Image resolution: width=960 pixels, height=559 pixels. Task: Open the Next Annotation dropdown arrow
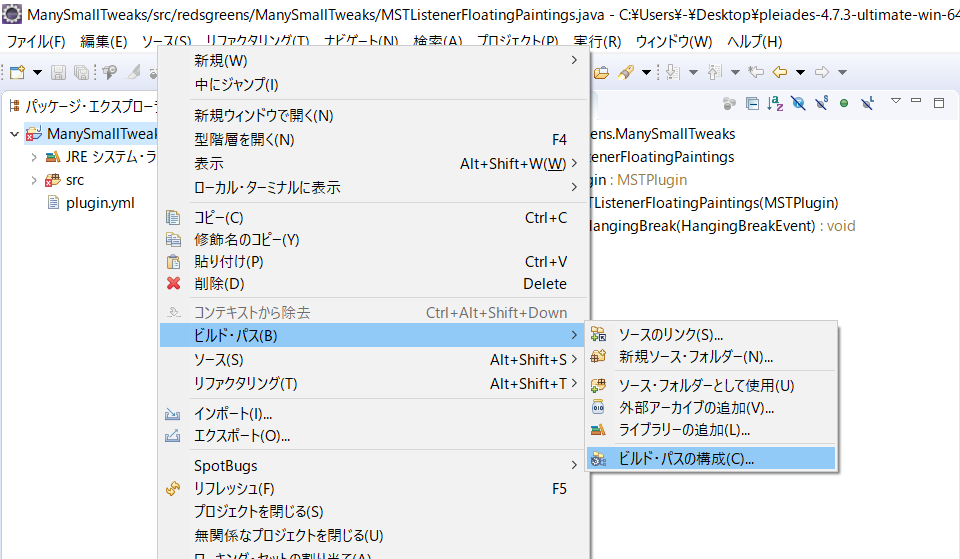[693, 72]
